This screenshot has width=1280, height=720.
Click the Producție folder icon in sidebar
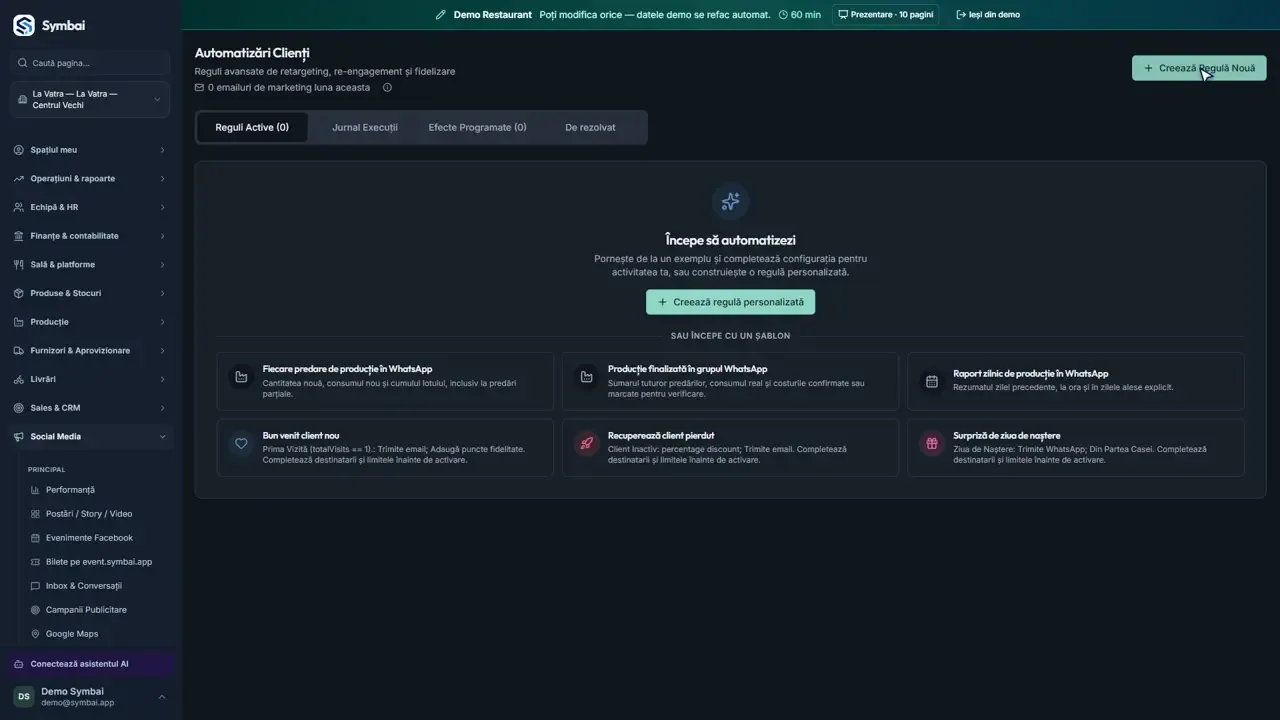pyautogui.click(x=19, y=322)
